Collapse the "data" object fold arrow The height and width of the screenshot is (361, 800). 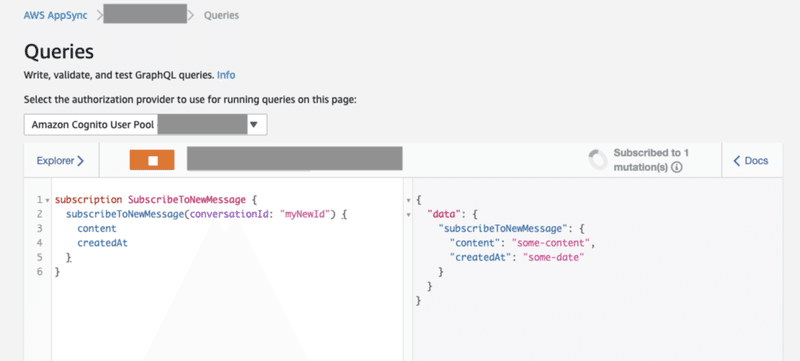point(408,215)
